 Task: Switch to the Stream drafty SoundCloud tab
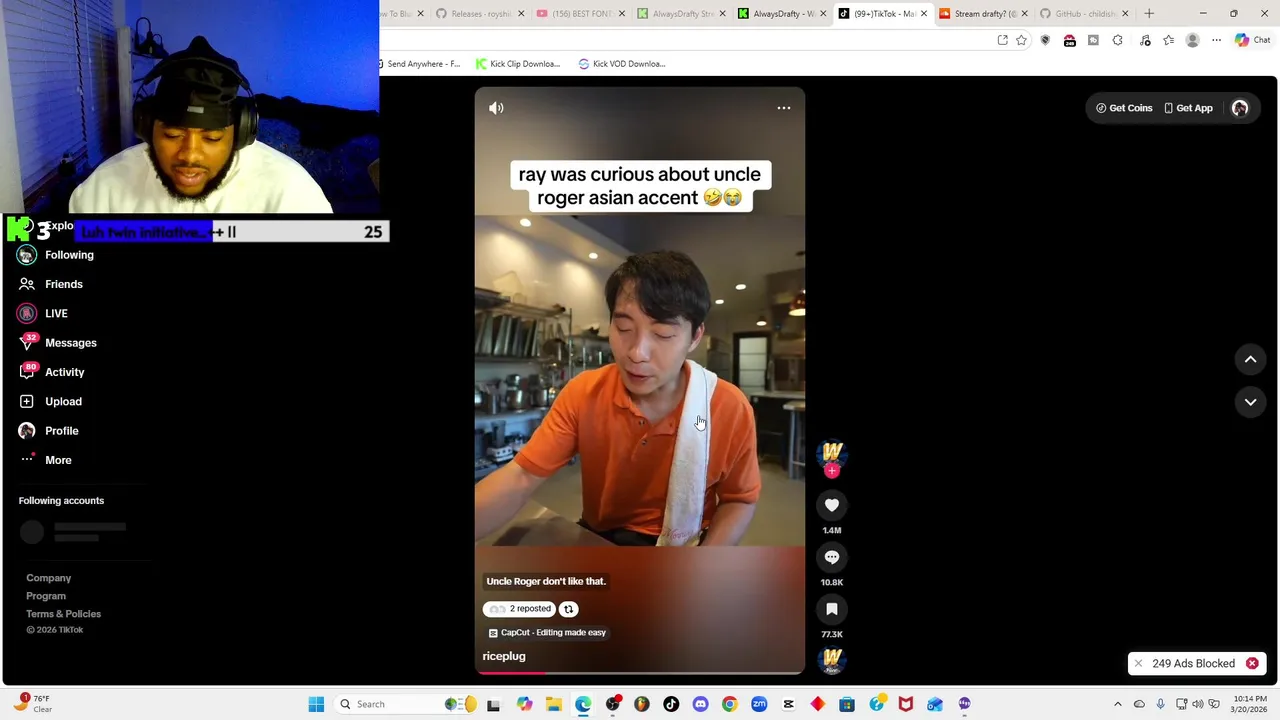pos(984,14)
